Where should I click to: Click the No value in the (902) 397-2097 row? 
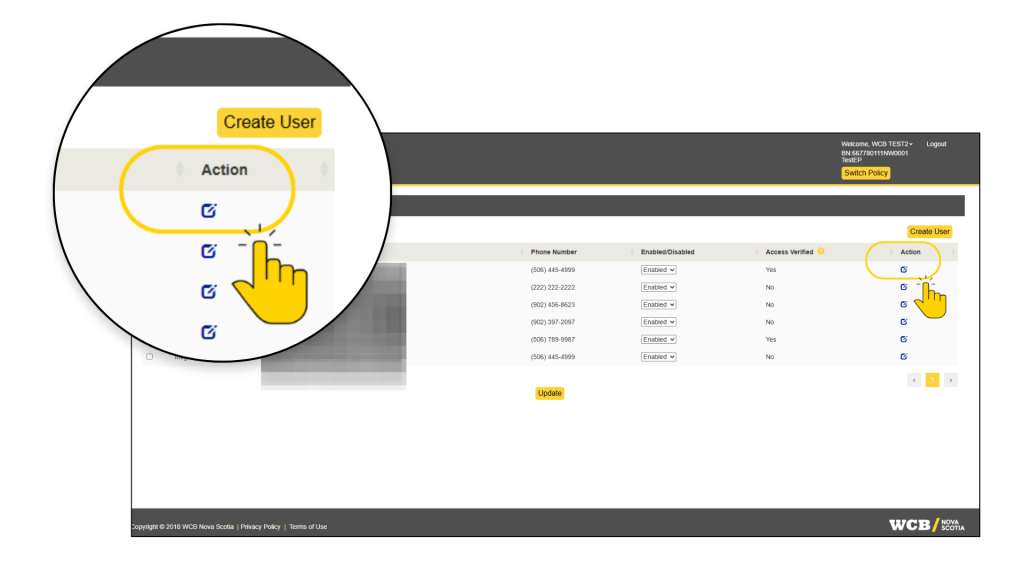tap(769, 322)
